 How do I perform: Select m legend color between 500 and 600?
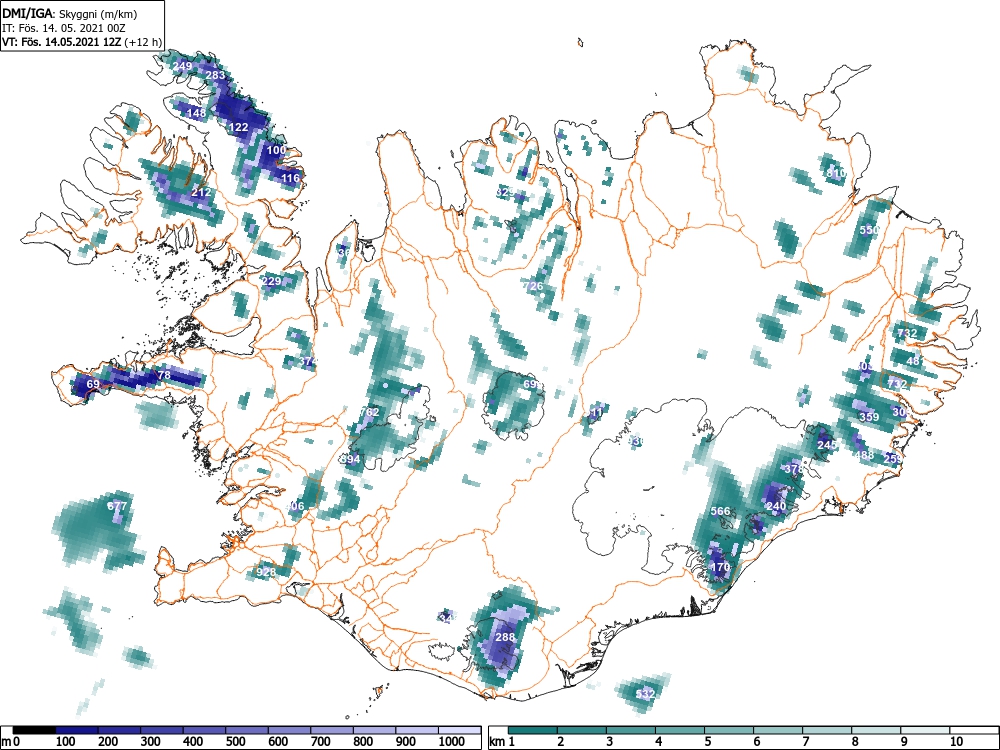pos(247,730)
